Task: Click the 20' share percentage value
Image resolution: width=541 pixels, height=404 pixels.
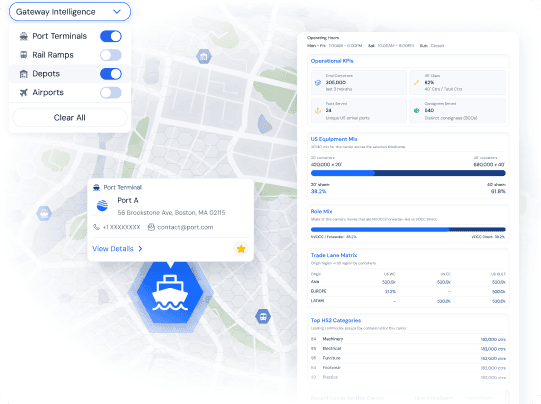Action: click(318, 191)
